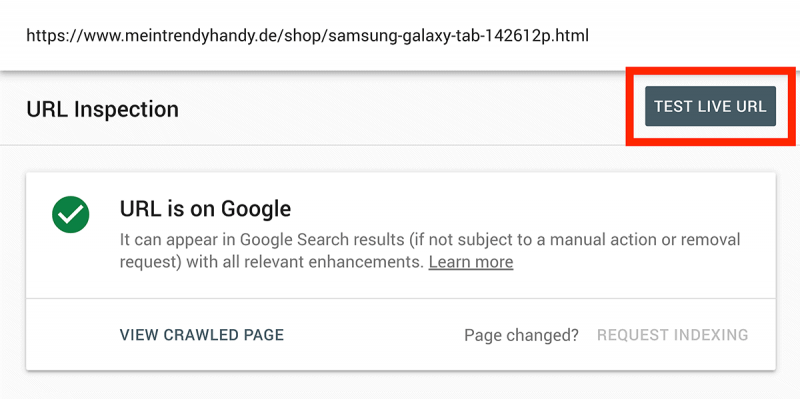The height and width of the screenshot is (399, 800).
Task: Click the 'It can appear in Google Search' description
Action: [x=430, y=251]
